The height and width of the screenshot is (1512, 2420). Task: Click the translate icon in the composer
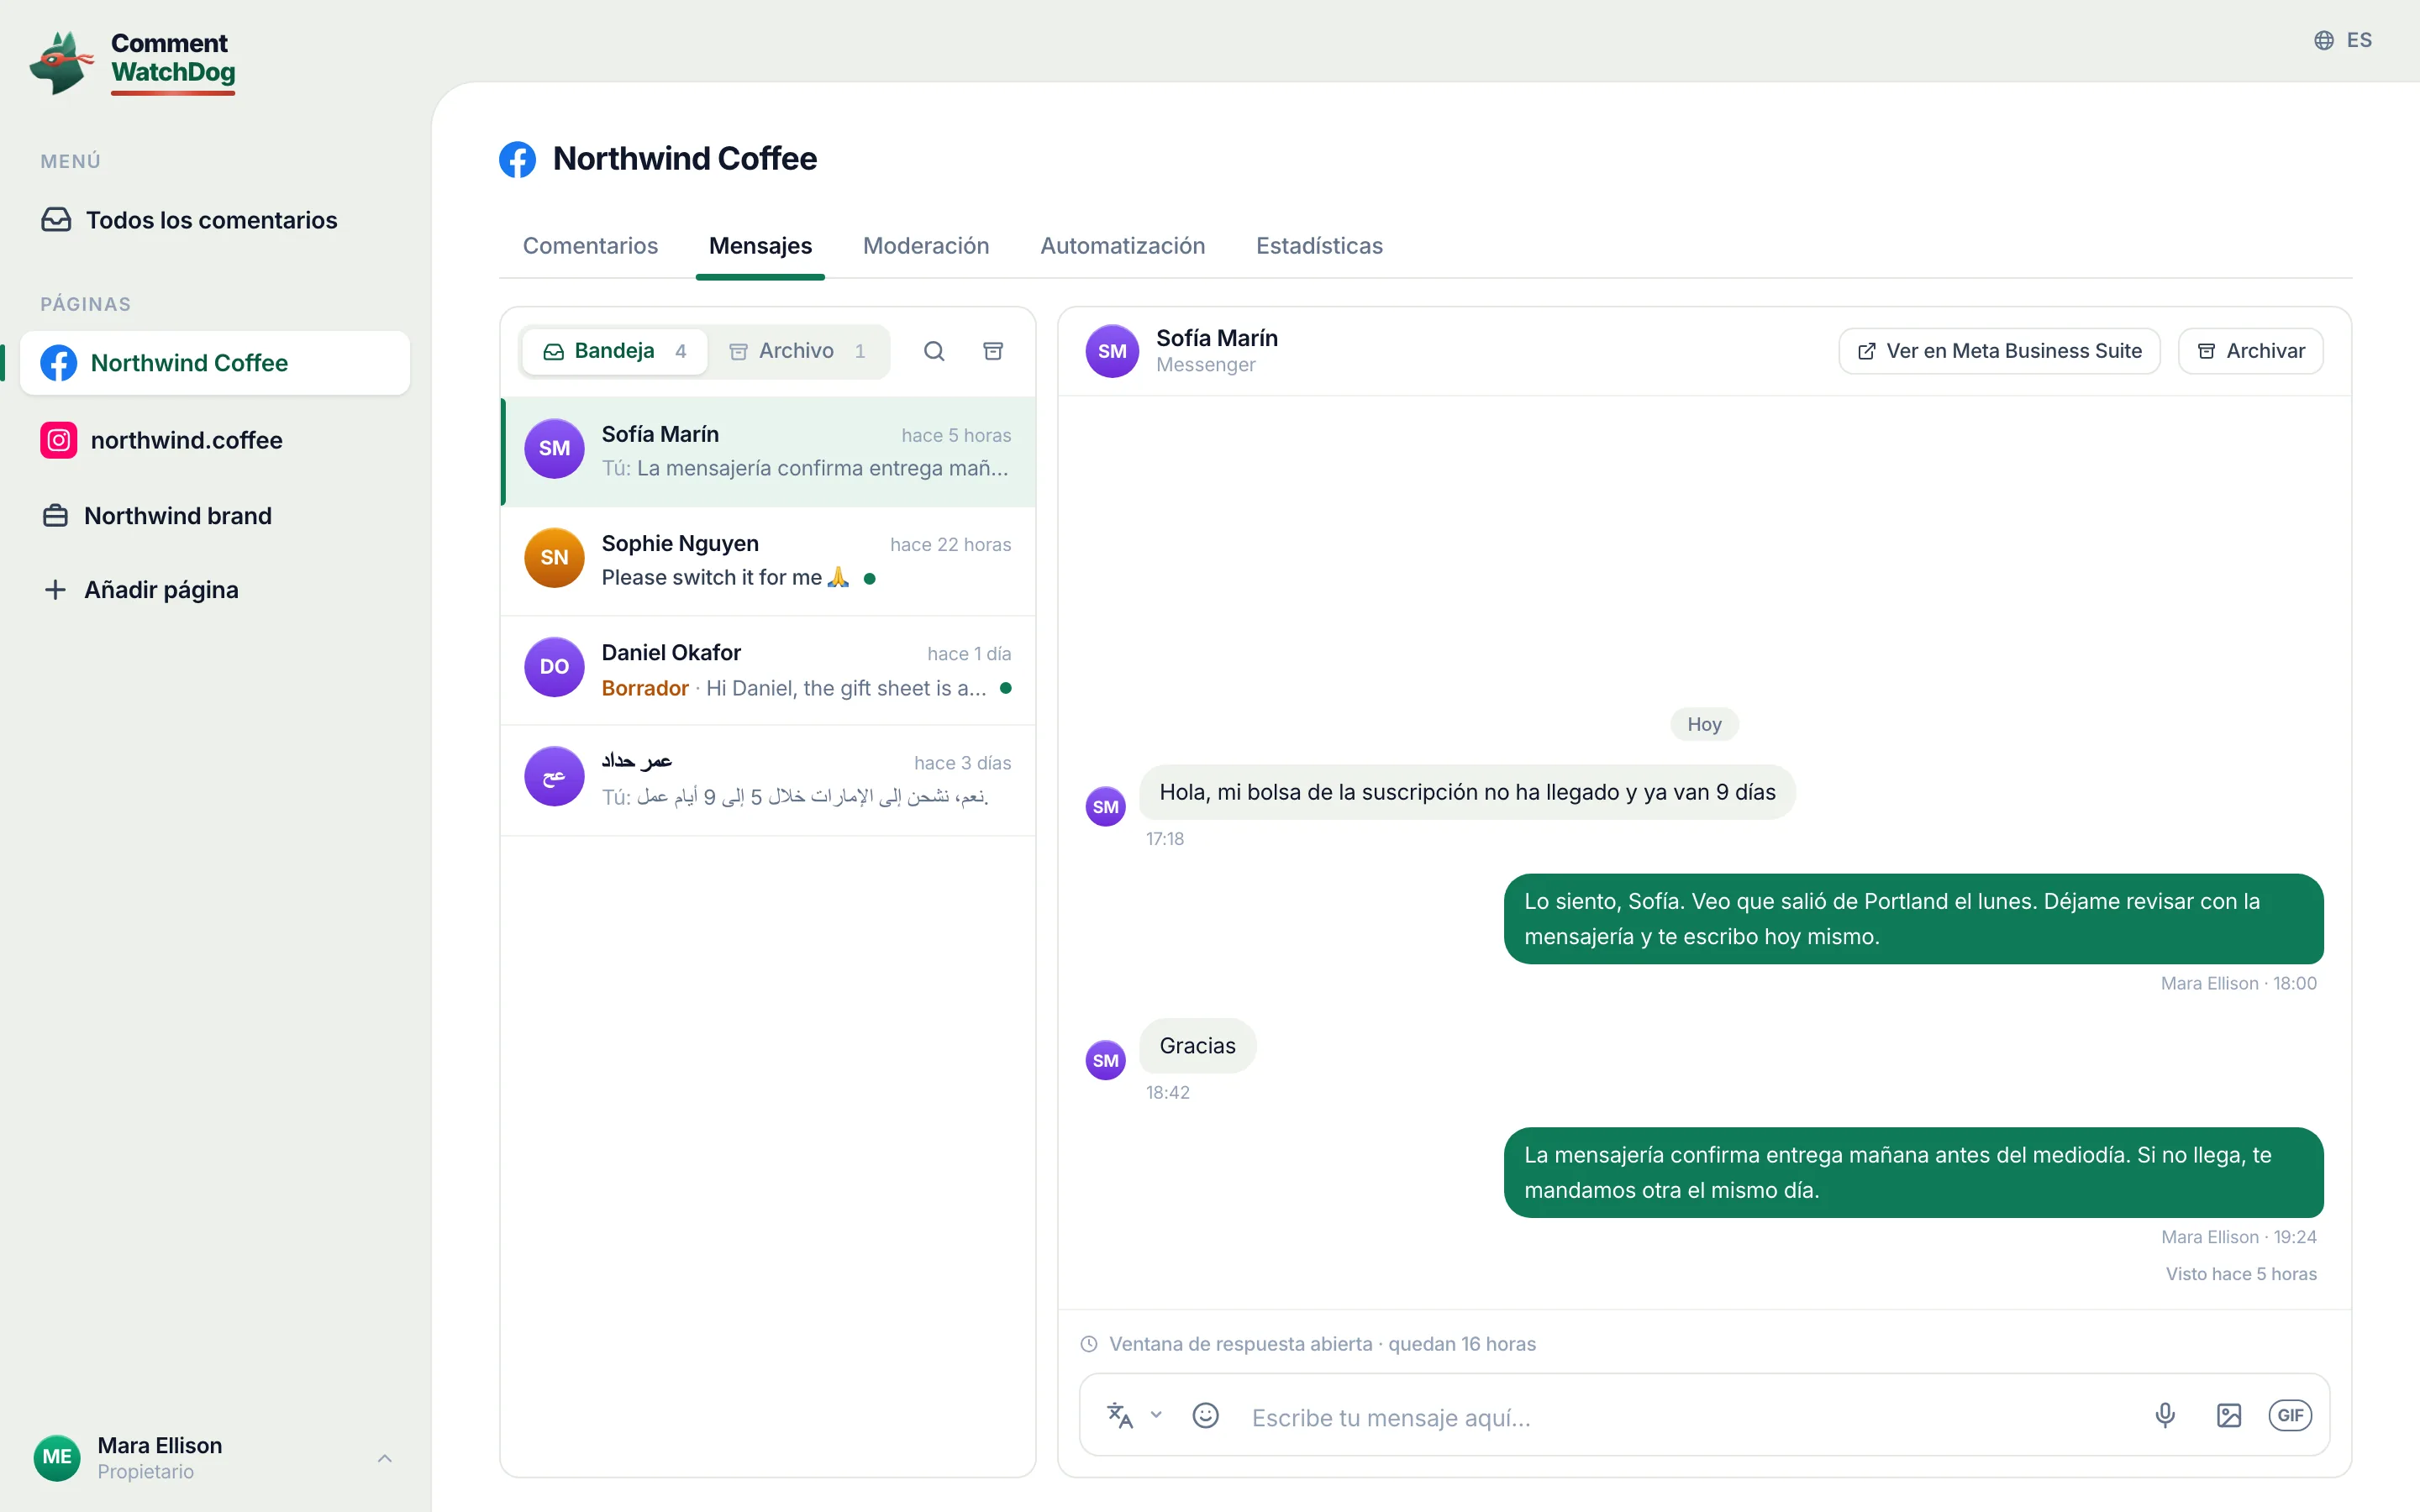tap(1120, 1415)
